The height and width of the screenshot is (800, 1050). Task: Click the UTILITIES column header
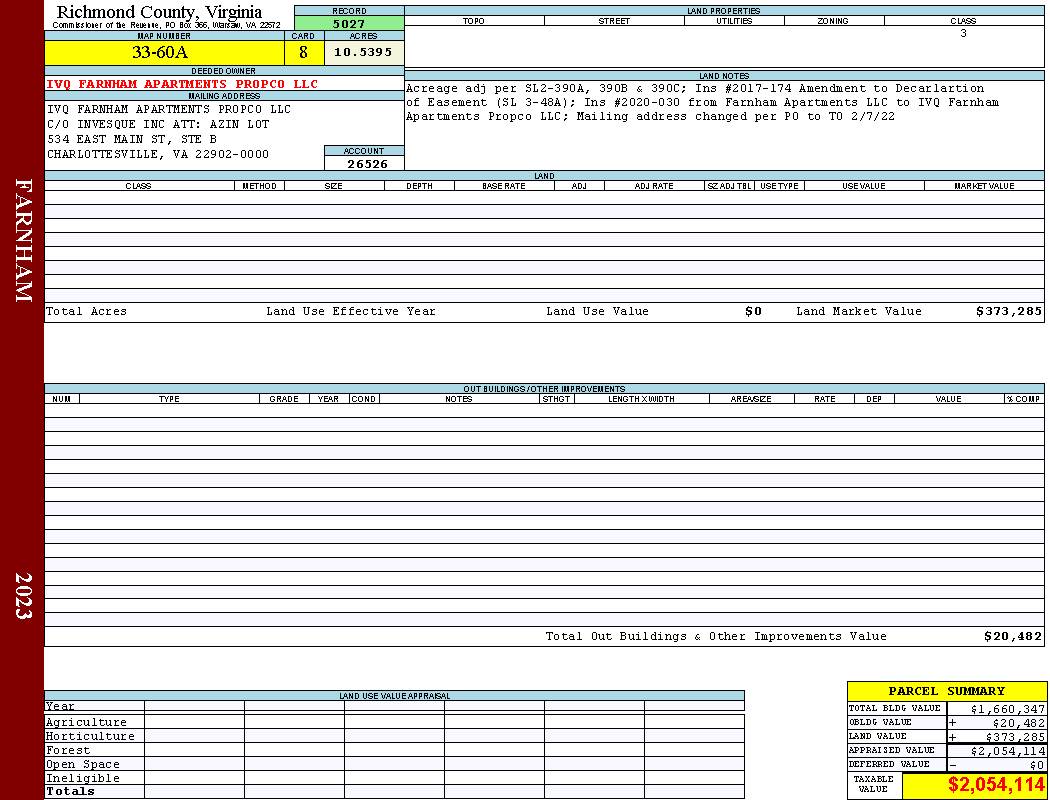coord(734,21)
